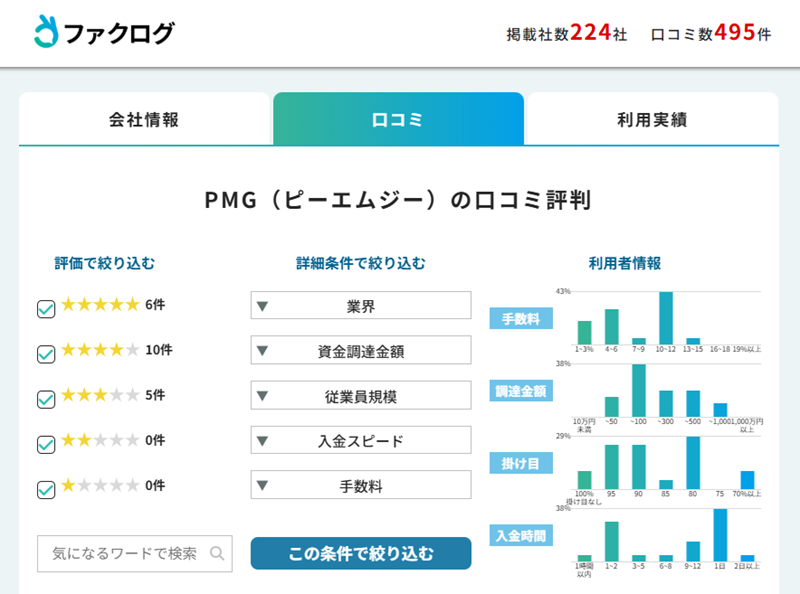Open the 資金調達金額 dropdown

point(360,351)
